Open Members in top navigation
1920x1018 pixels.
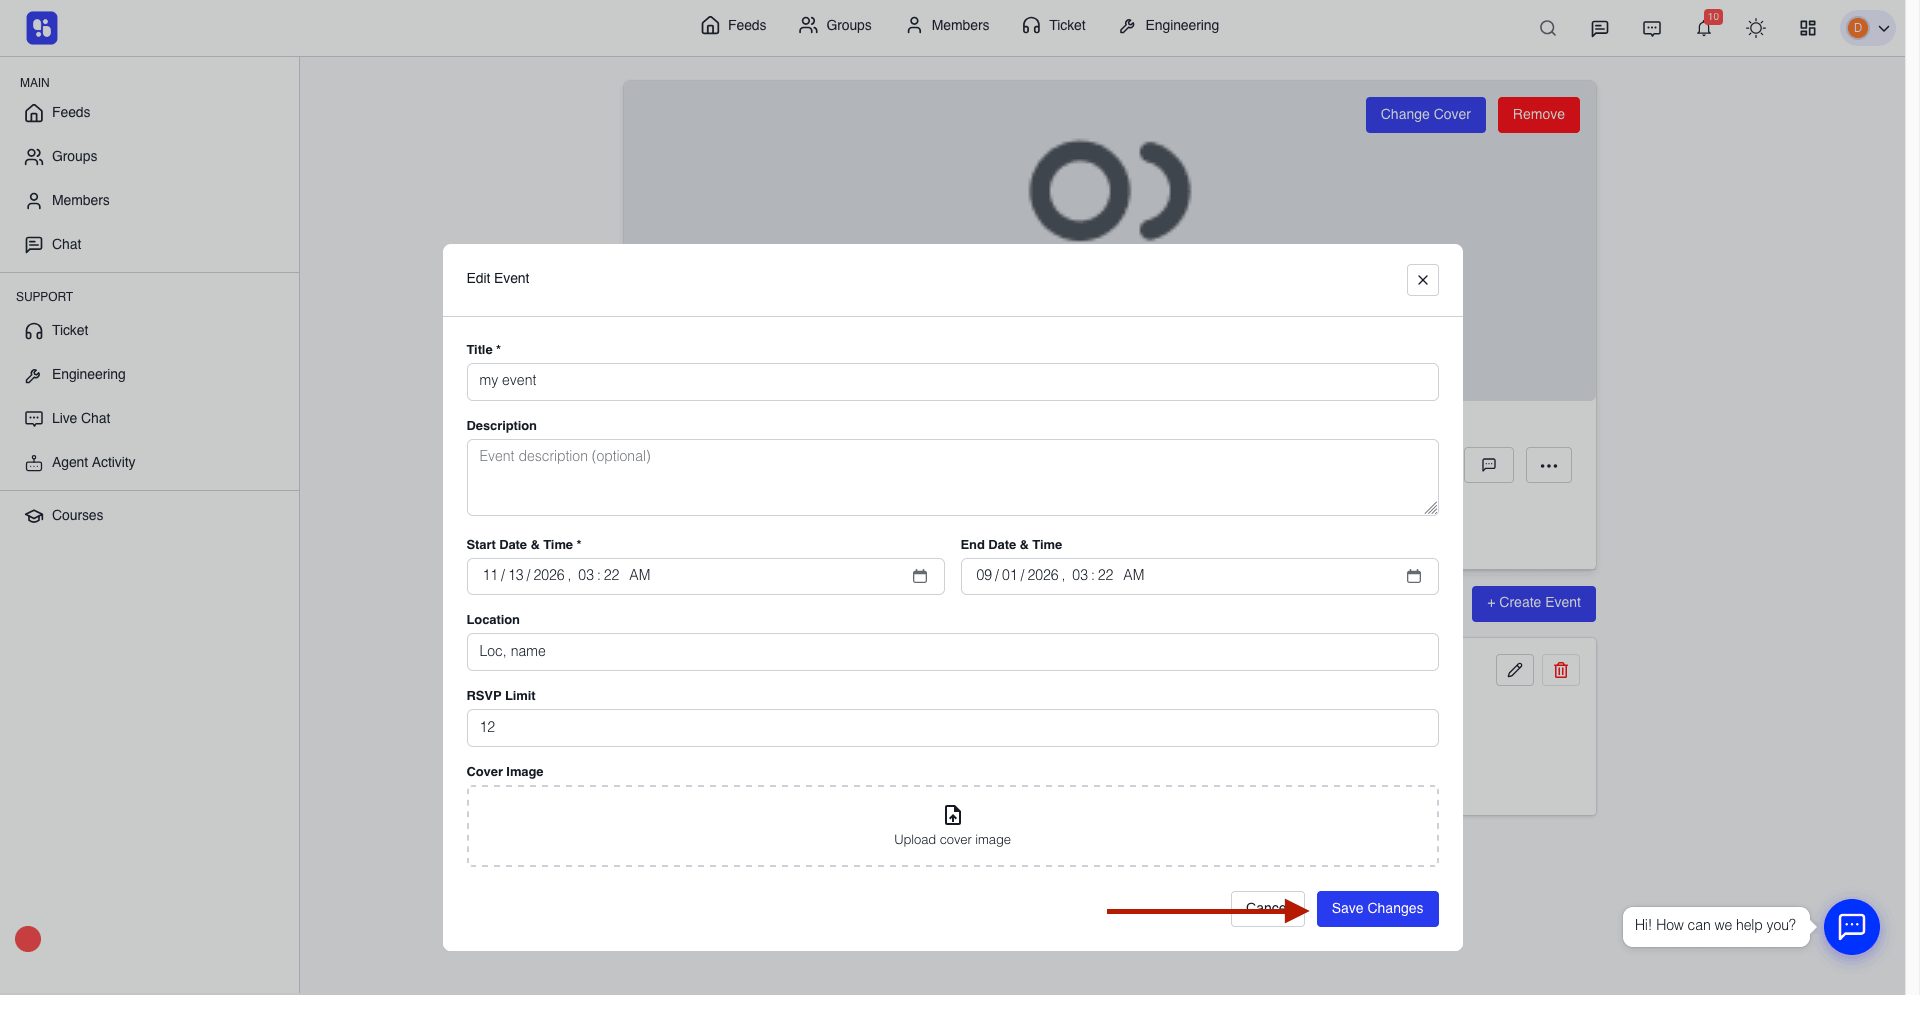pos(947,26)
